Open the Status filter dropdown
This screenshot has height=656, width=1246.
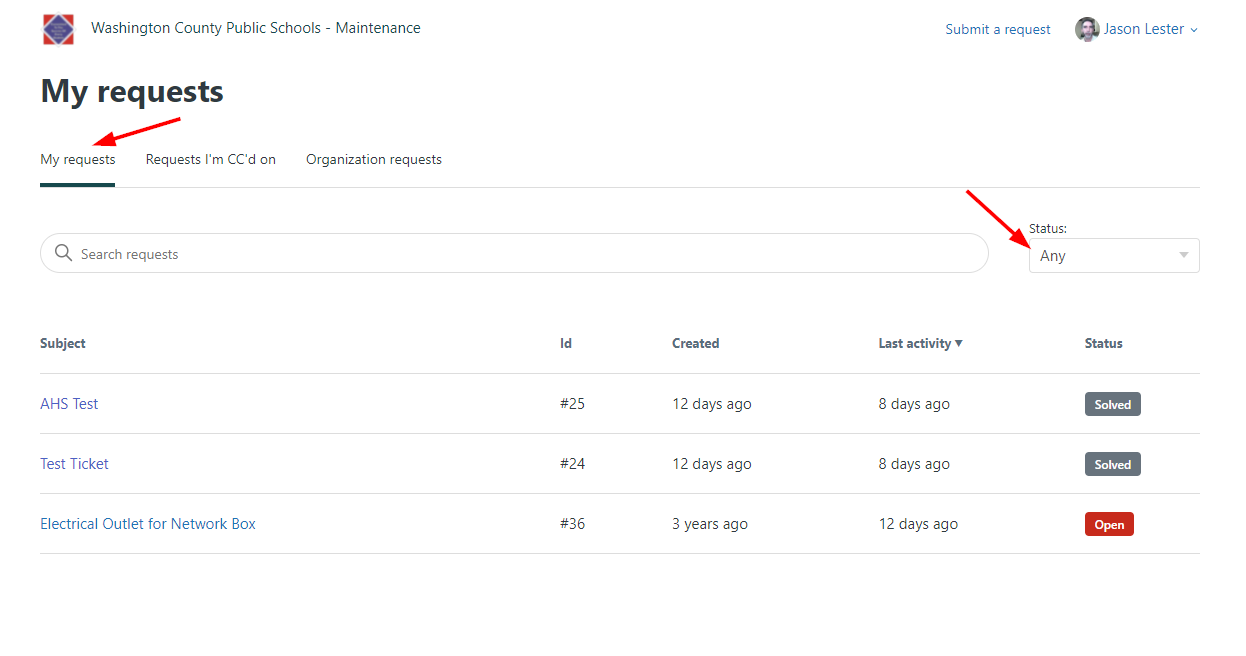tap(1114, 255)
